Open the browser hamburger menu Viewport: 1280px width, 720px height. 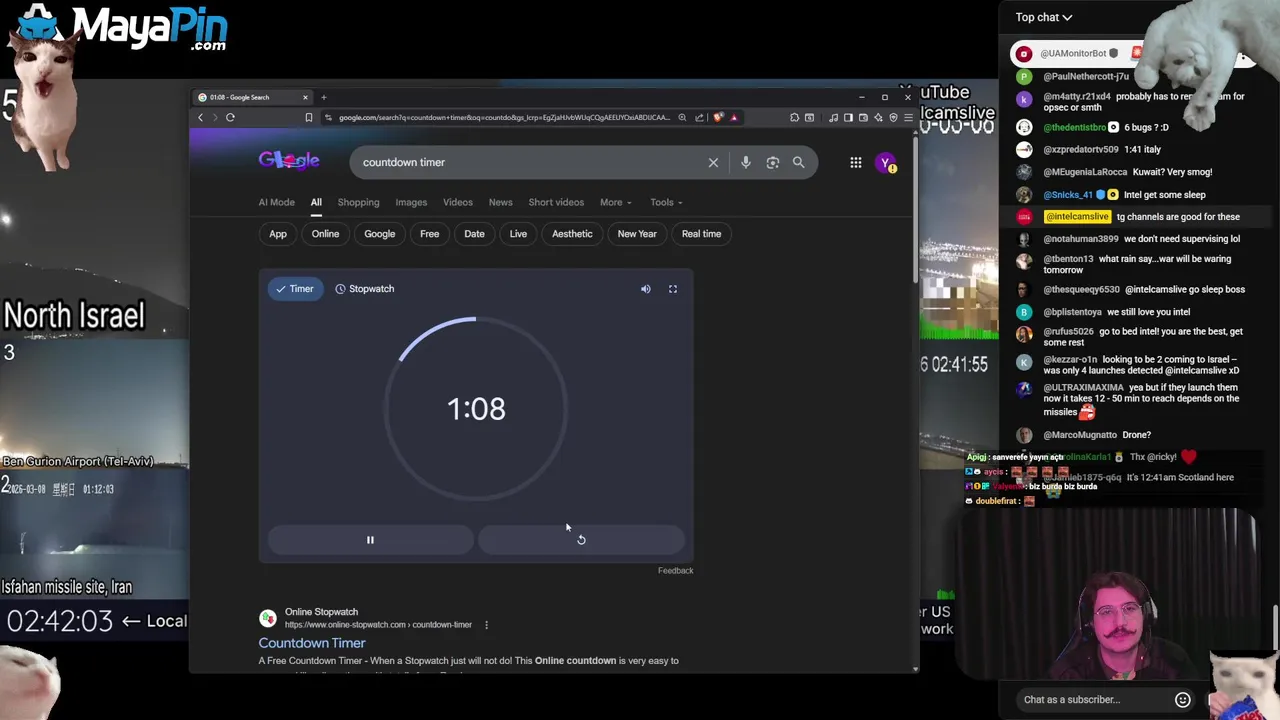pos(907,117)
